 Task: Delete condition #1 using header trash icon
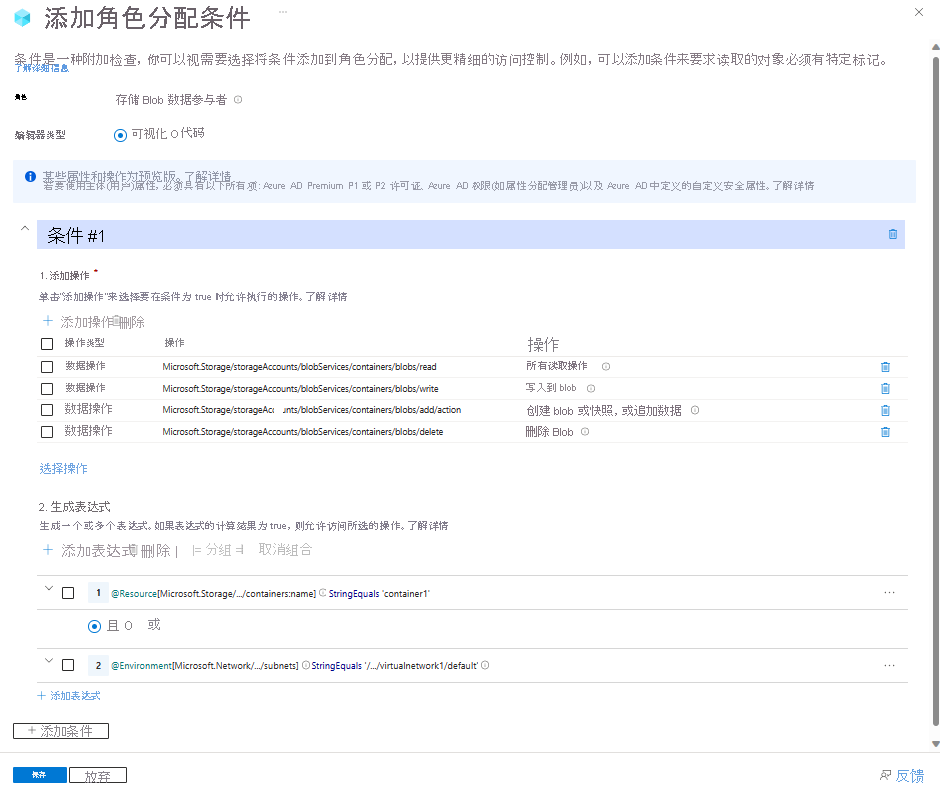(x=892, y=235)
